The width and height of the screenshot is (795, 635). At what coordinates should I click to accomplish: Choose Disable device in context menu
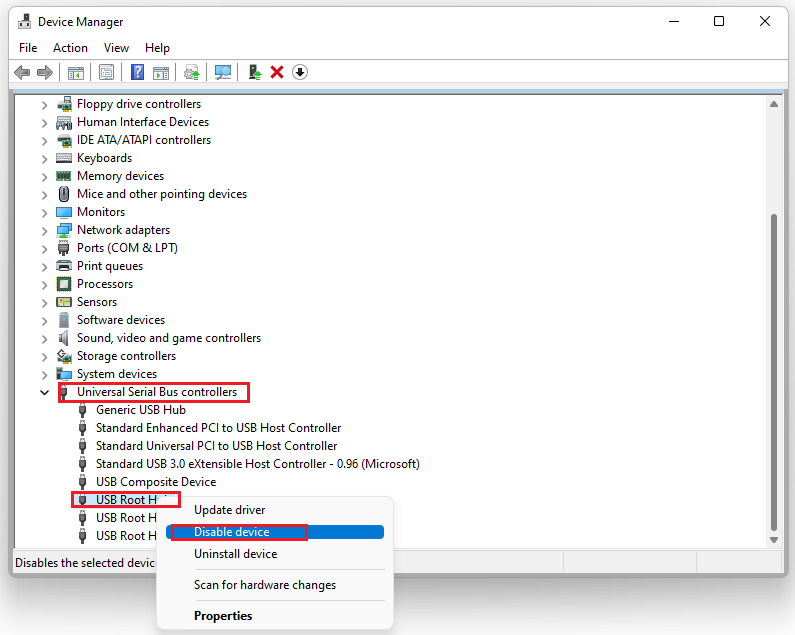point(274,532)
